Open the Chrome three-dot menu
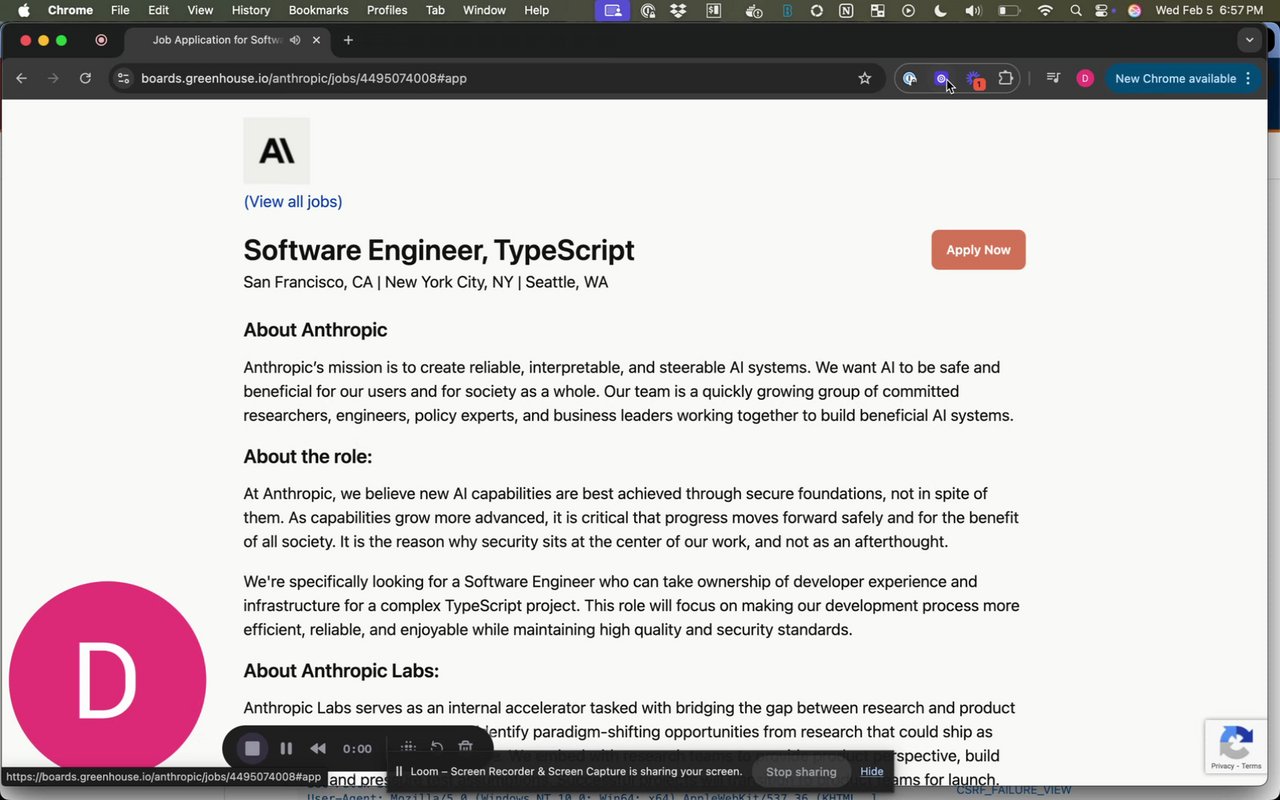Image resolution: width=1280 pixels, height=800 pixels. 1248,78
